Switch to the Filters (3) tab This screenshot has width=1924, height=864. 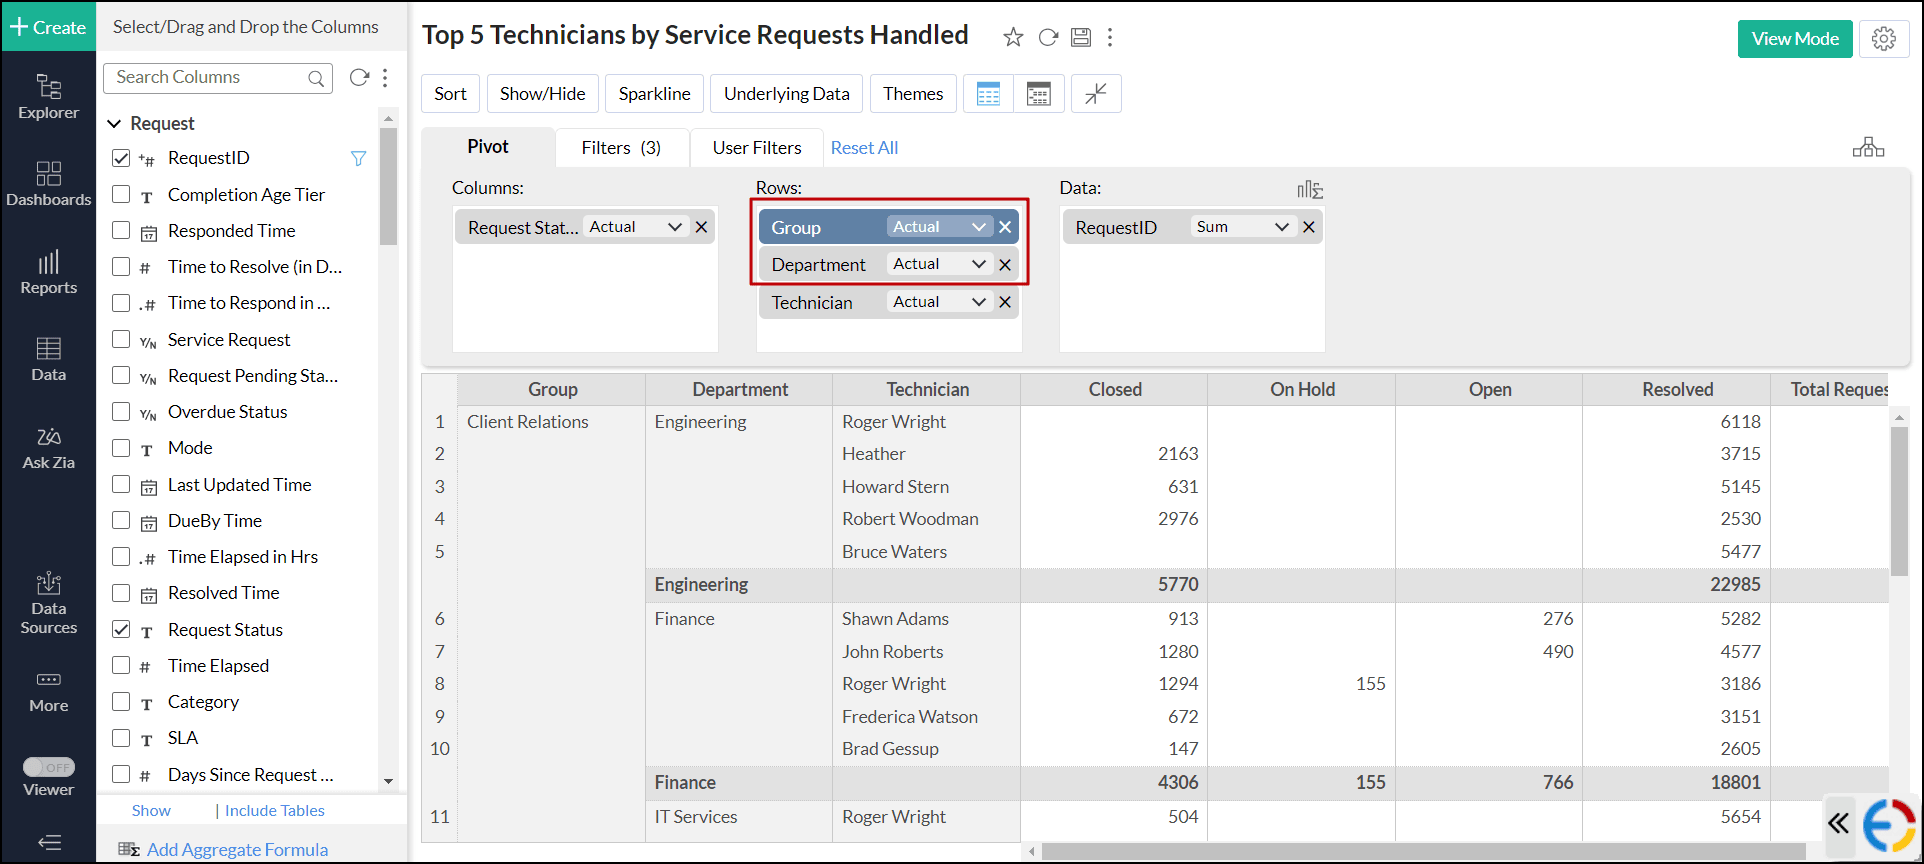tap(620, 147)
